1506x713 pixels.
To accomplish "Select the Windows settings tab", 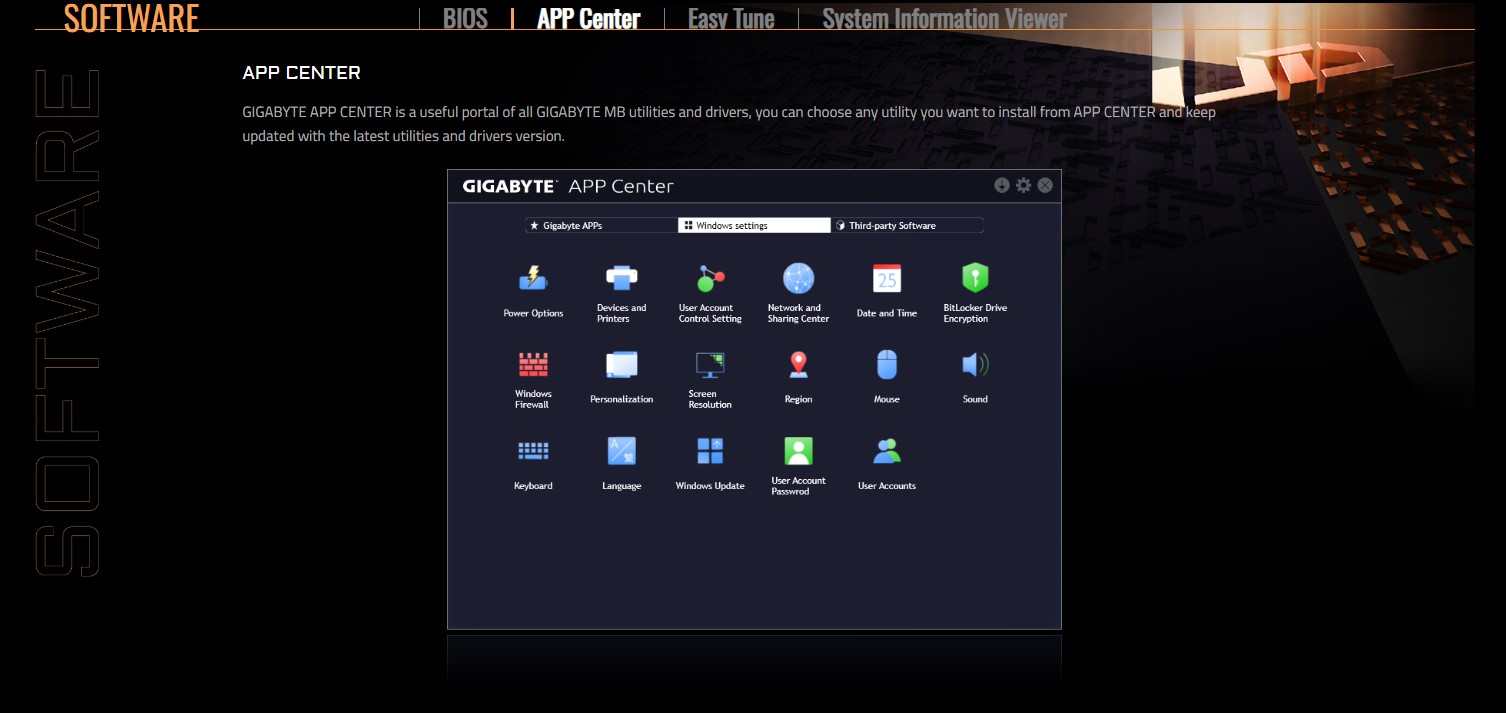I will pos(754,225).
